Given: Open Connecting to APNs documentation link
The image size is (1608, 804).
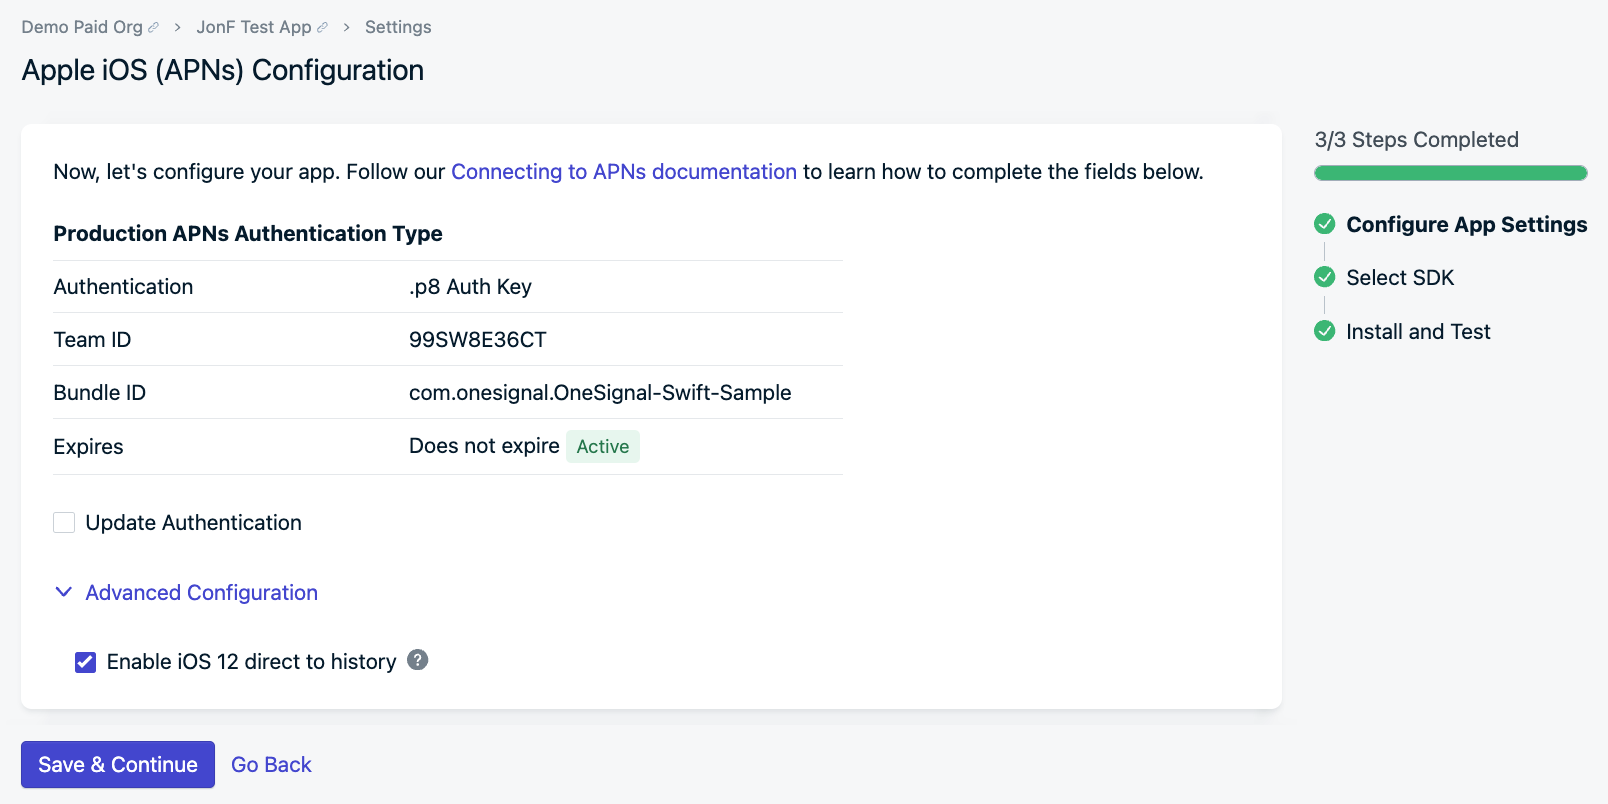Looking at the screenshot, I should click(624, 171).
